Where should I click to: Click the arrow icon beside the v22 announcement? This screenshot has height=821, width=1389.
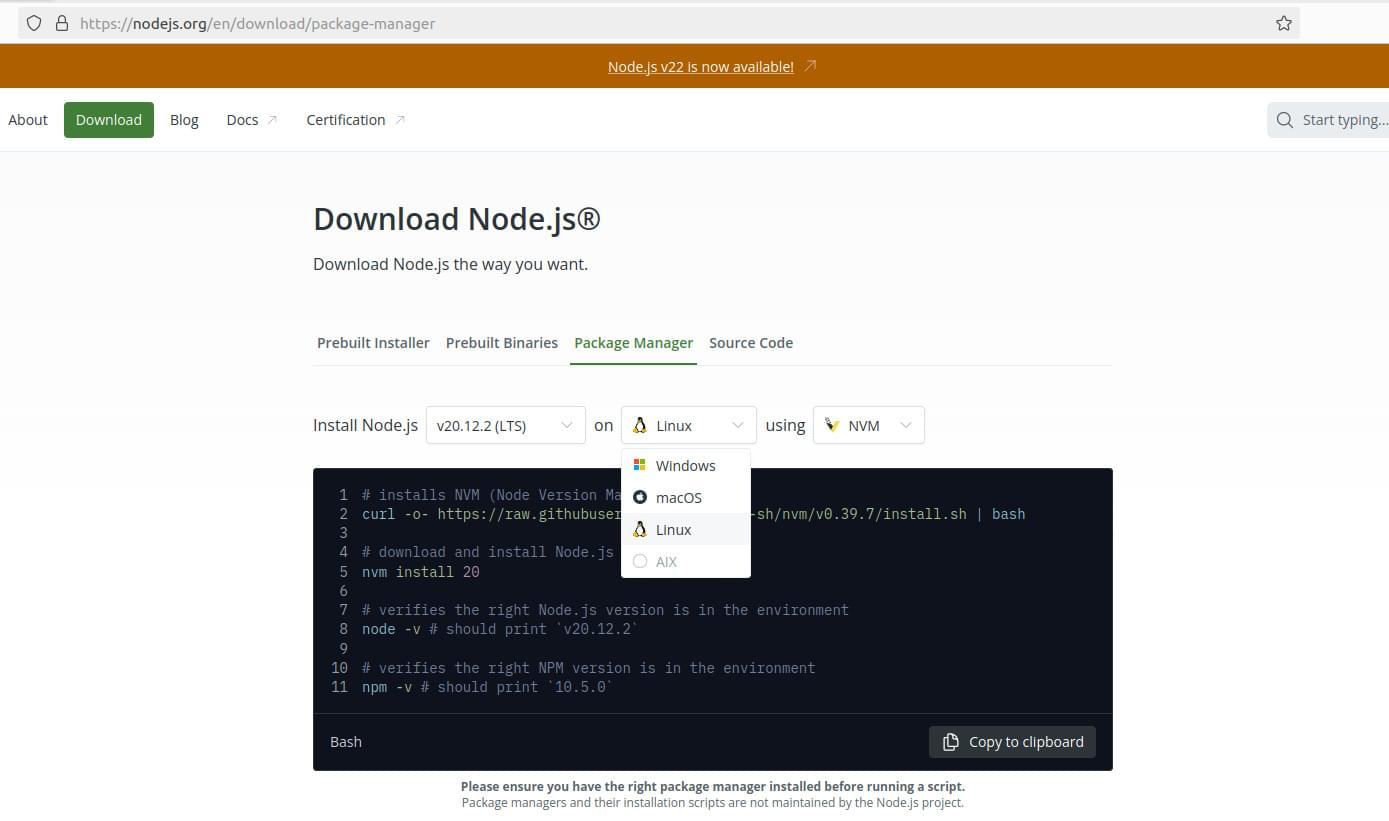(810, 66)
